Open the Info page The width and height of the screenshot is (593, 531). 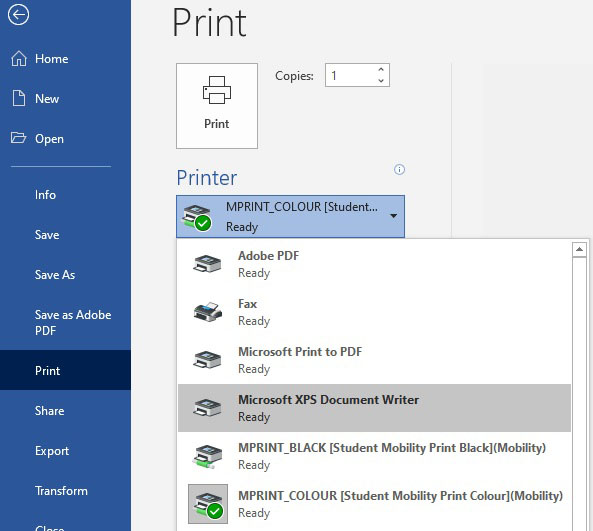pyautogui.click(x=65, y=195)
